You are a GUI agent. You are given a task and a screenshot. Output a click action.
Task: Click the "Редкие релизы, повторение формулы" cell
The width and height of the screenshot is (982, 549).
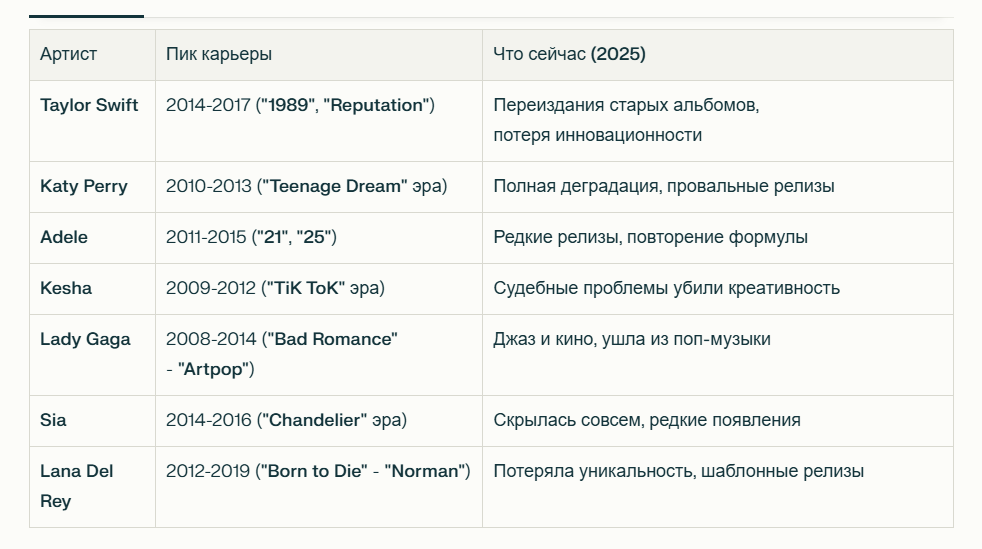(x=650, y=237)
